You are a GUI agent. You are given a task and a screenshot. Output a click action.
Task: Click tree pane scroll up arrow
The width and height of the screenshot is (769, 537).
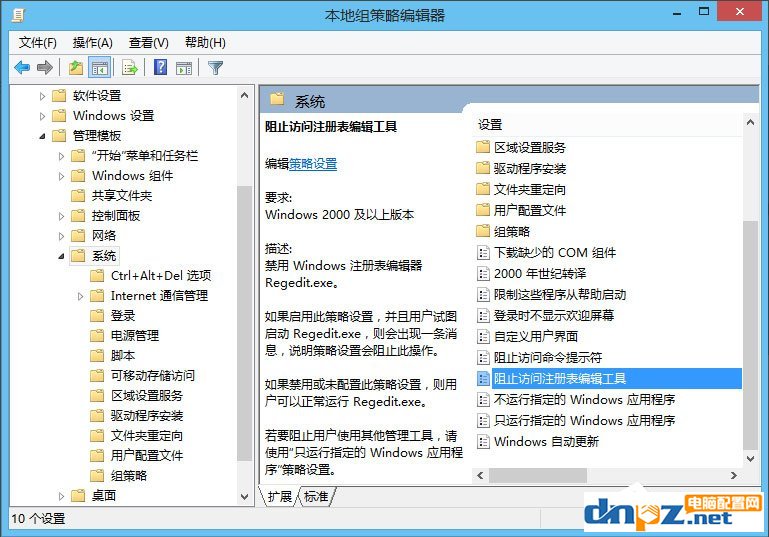tap(244, 95)
